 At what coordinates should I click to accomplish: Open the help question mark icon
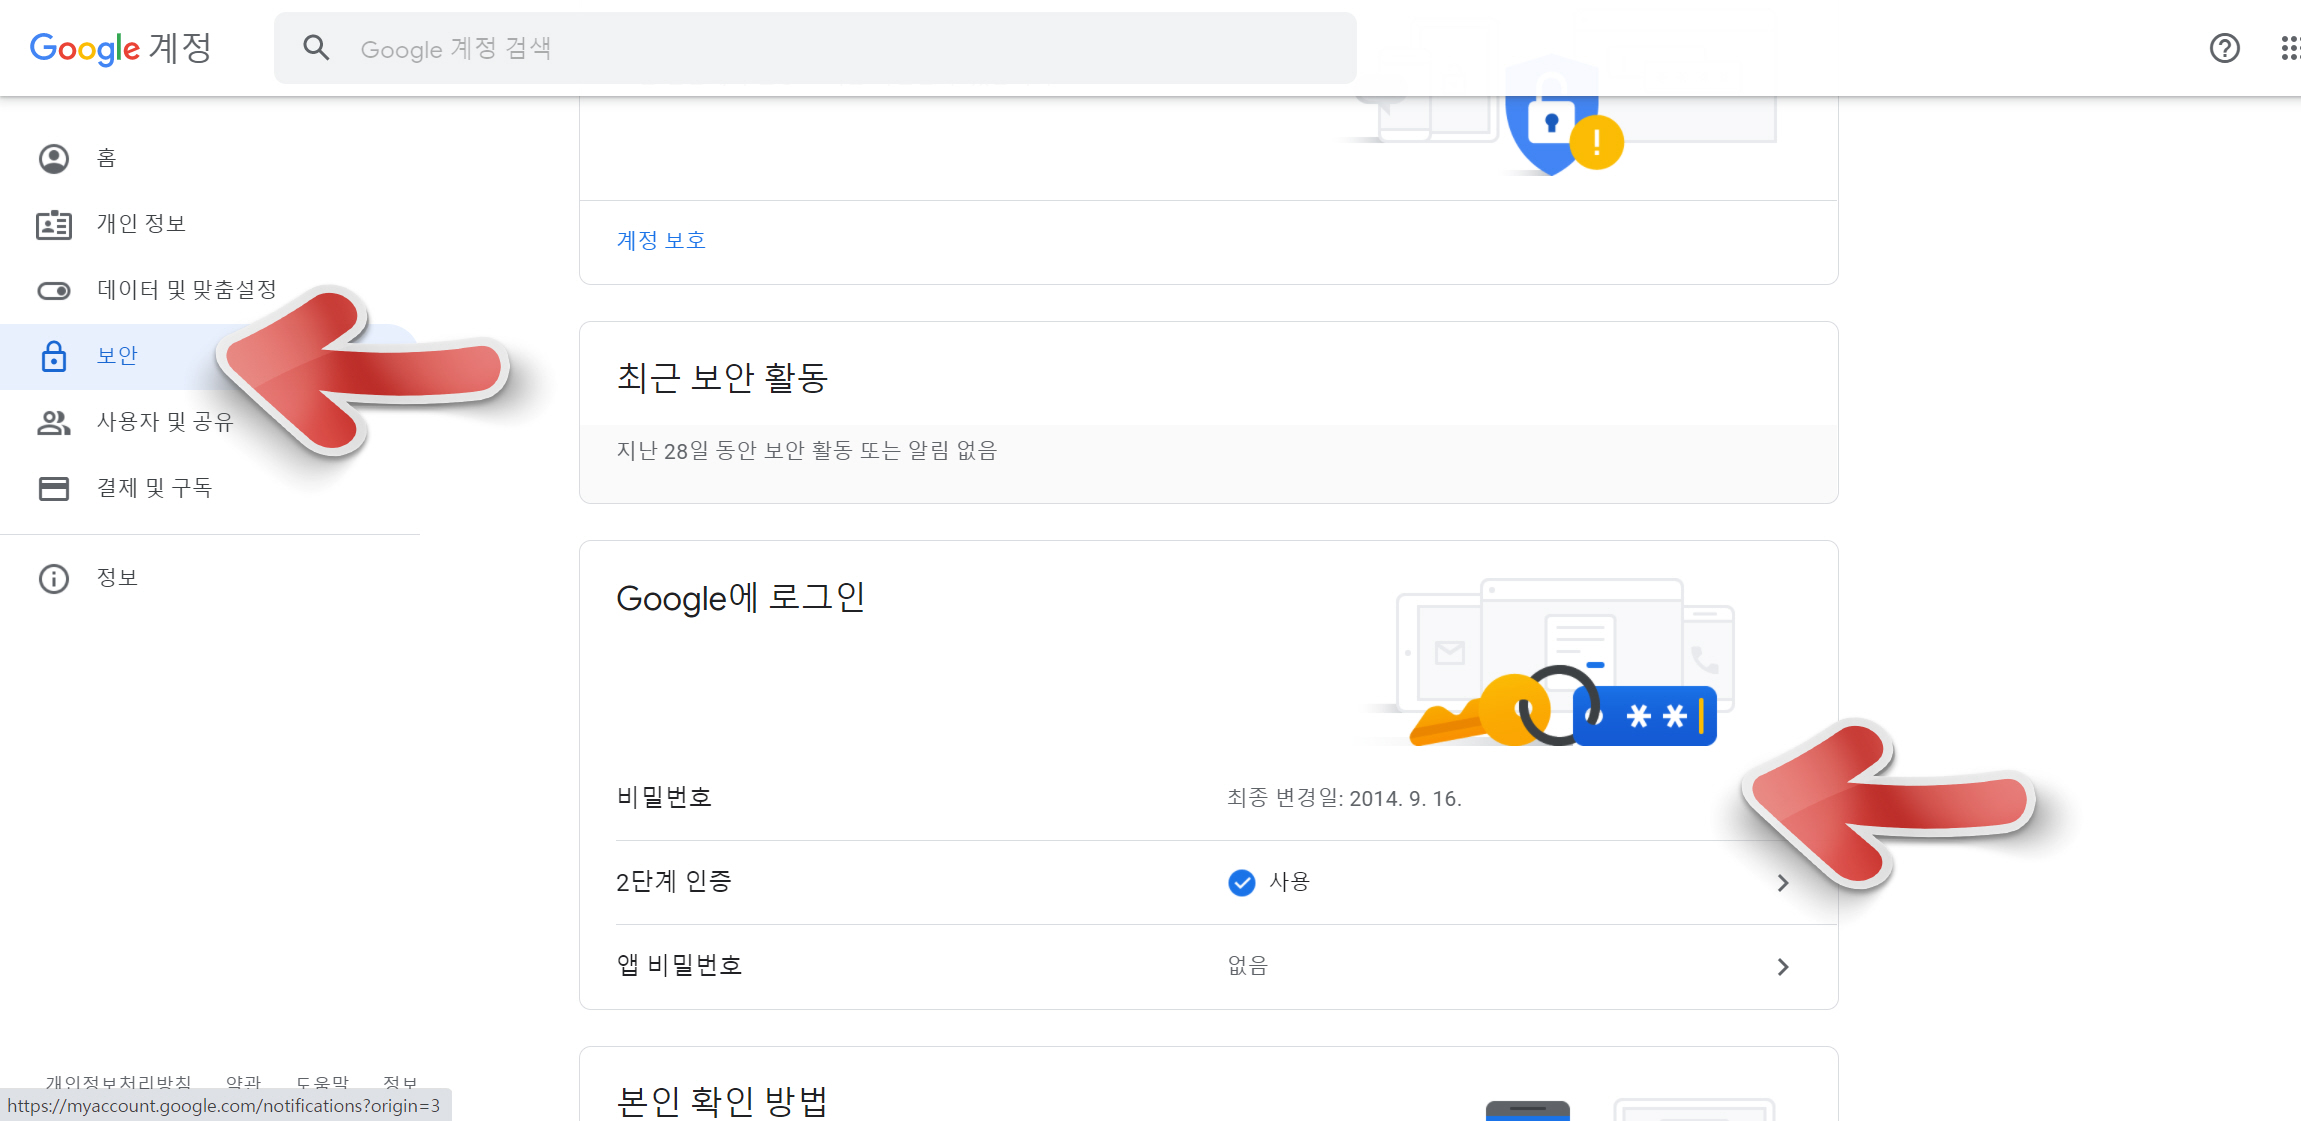pos(2224,48)
